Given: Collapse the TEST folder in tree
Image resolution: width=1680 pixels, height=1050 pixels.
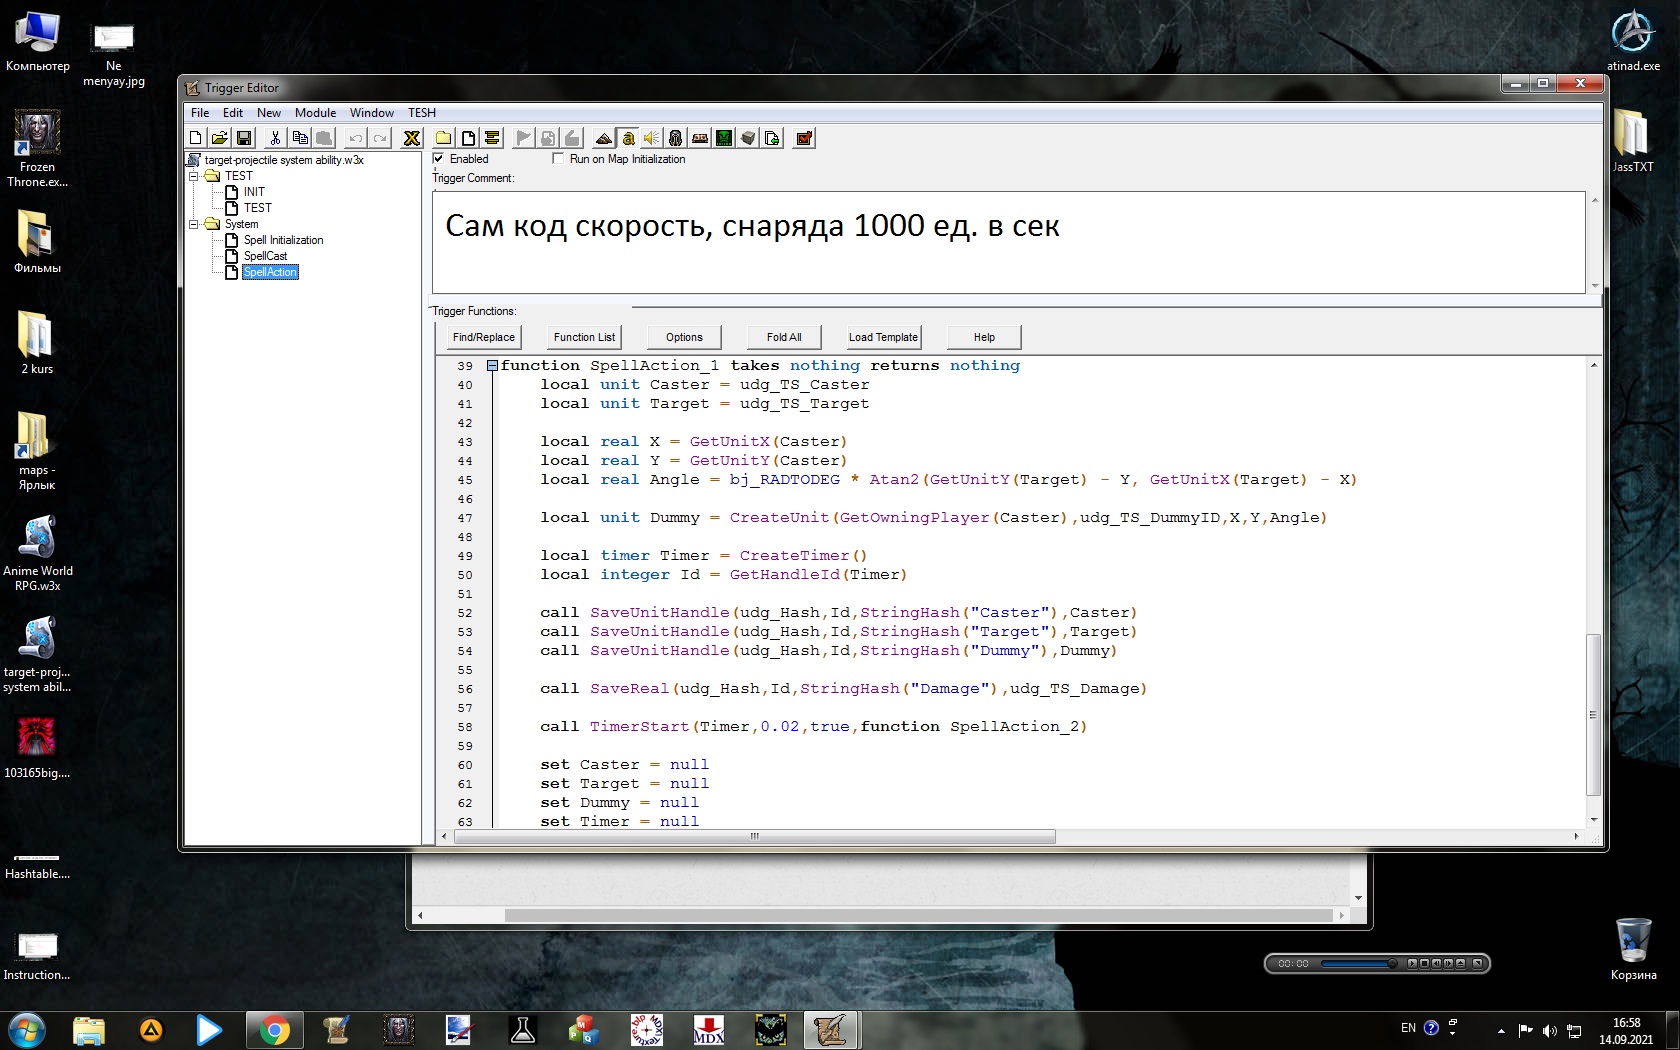Looking at the screenshot, I should (x=194, y=176).
